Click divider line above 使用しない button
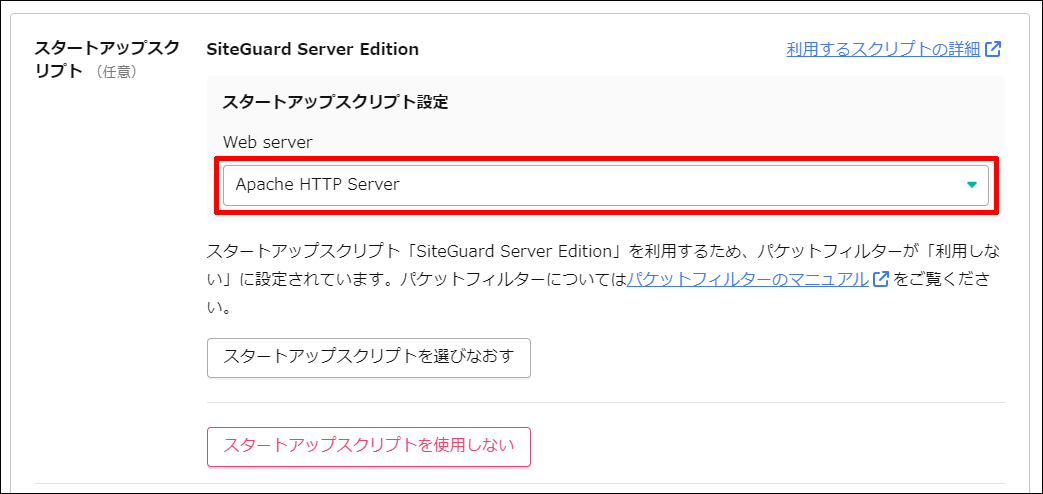Viewport: 1043px width, 494px height. coord(605,402)
